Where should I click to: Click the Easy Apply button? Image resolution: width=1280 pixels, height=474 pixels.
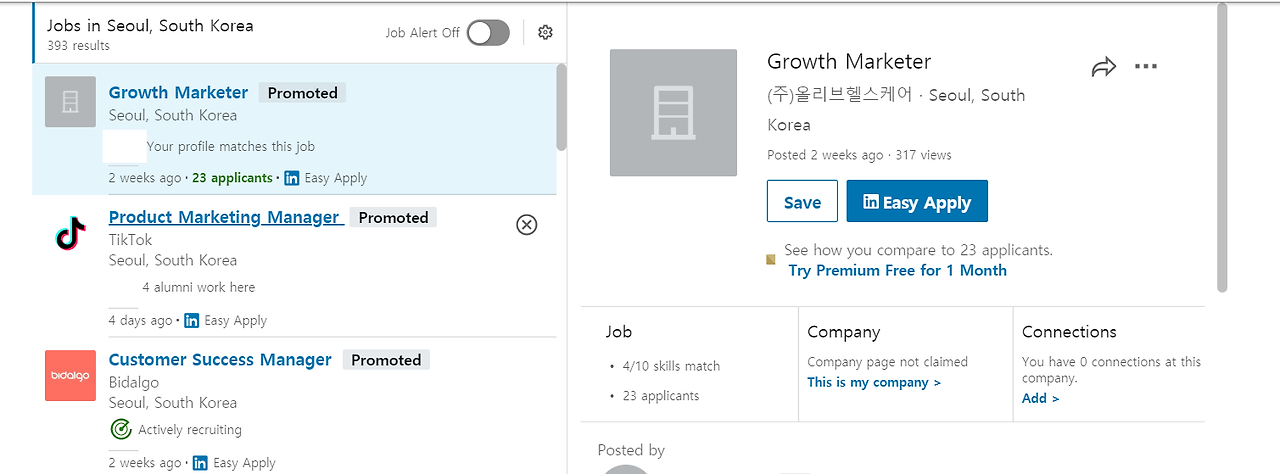click(917, 201)
